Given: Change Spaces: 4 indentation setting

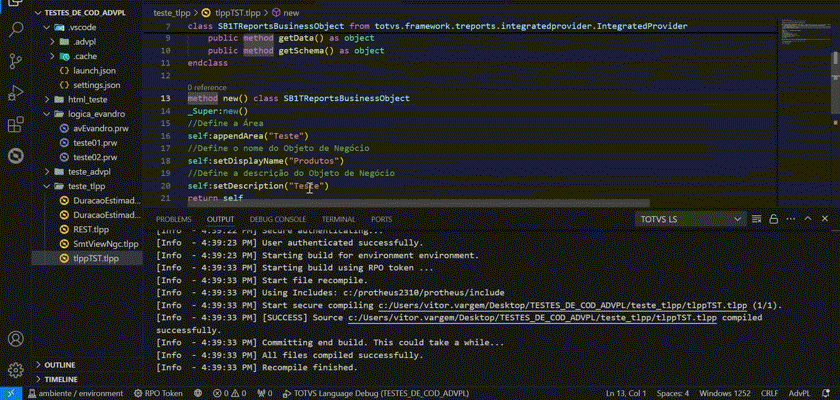Looking at the screenshot, I should (673, 393).
